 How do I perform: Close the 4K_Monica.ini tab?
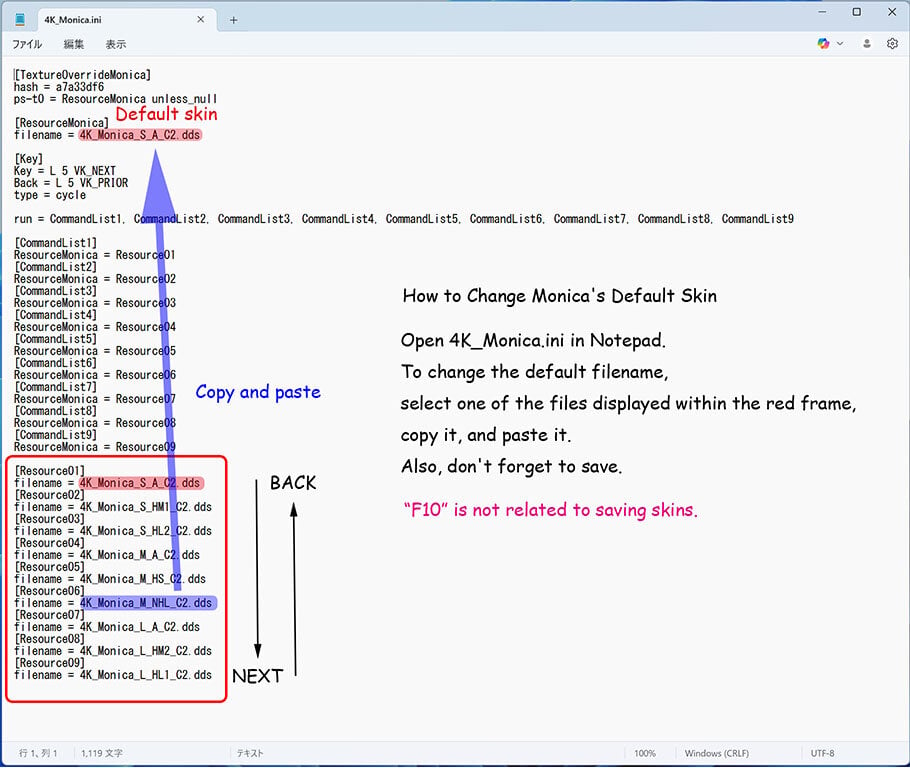click(200, 19)
